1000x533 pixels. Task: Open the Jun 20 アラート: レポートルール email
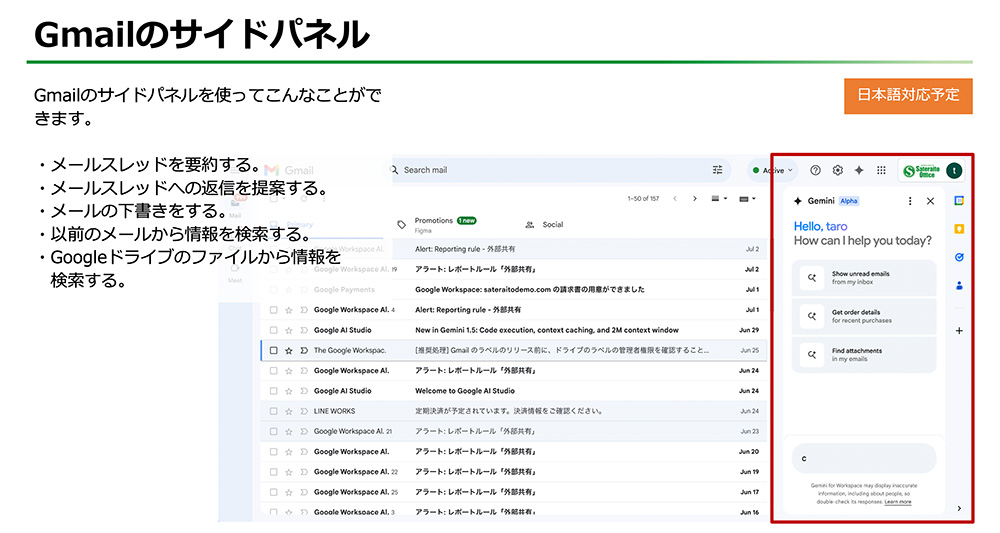click(x=513, y=451)
